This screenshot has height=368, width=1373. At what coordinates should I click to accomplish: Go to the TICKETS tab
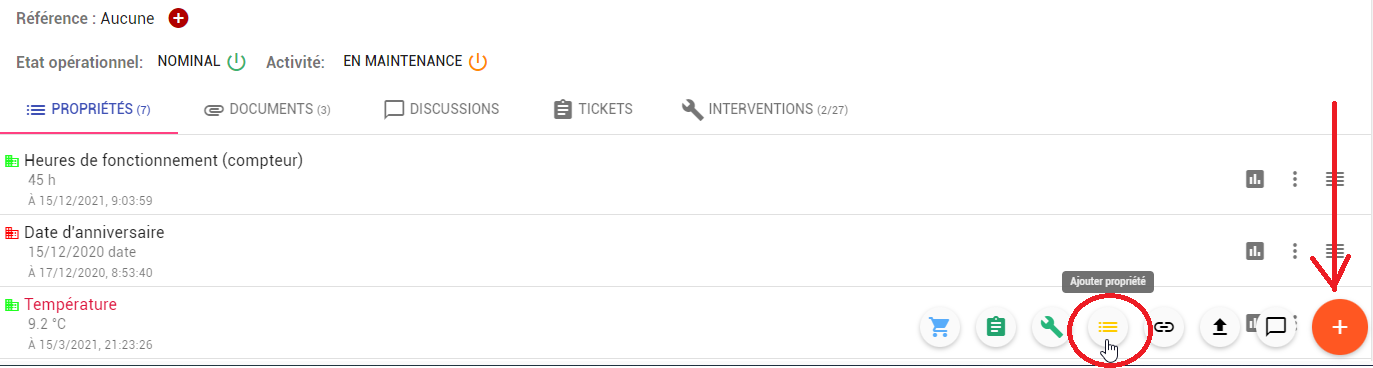[x=593, y=109]
